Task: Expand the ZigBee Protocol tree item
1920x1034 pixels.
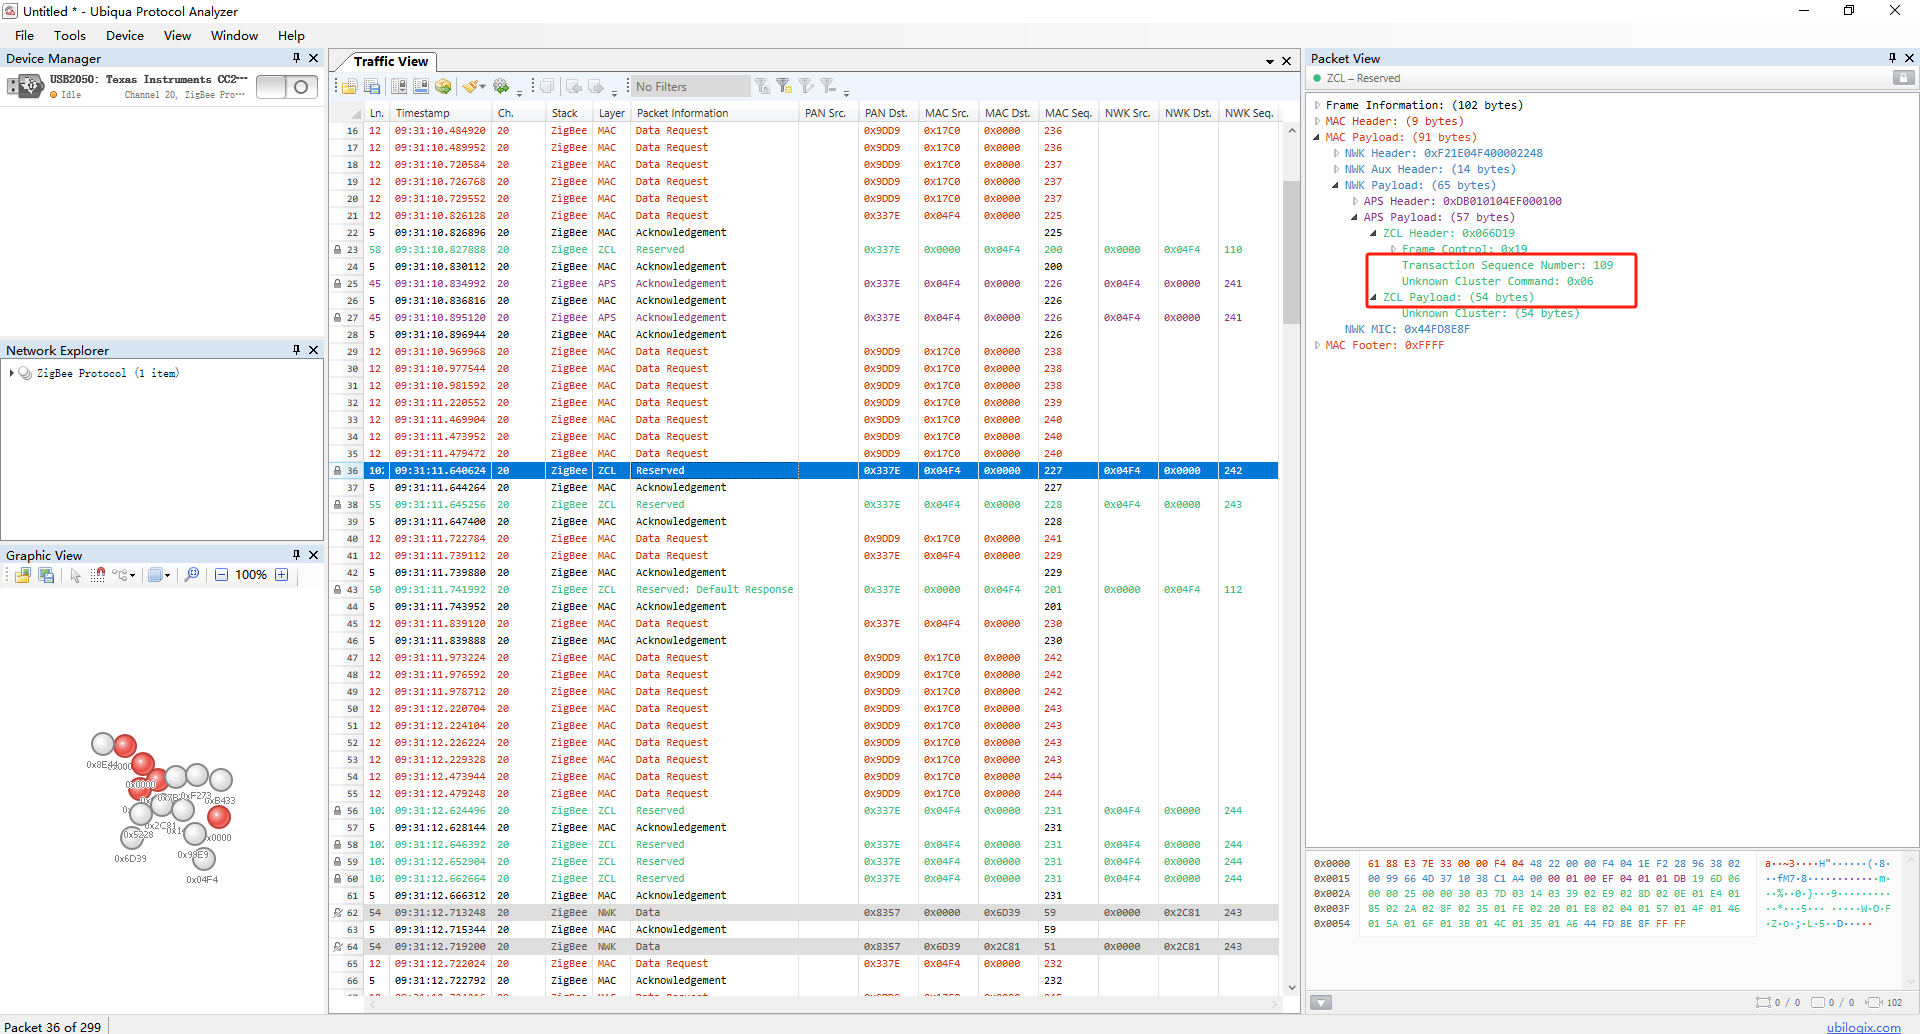Action: tap(11, 373)
